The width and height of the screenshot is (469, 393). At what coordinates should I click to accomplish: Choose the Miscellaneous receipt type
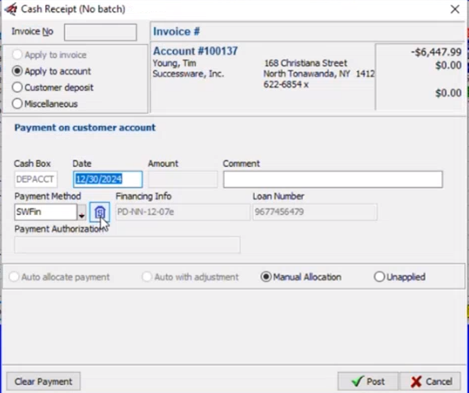(45, 104)
